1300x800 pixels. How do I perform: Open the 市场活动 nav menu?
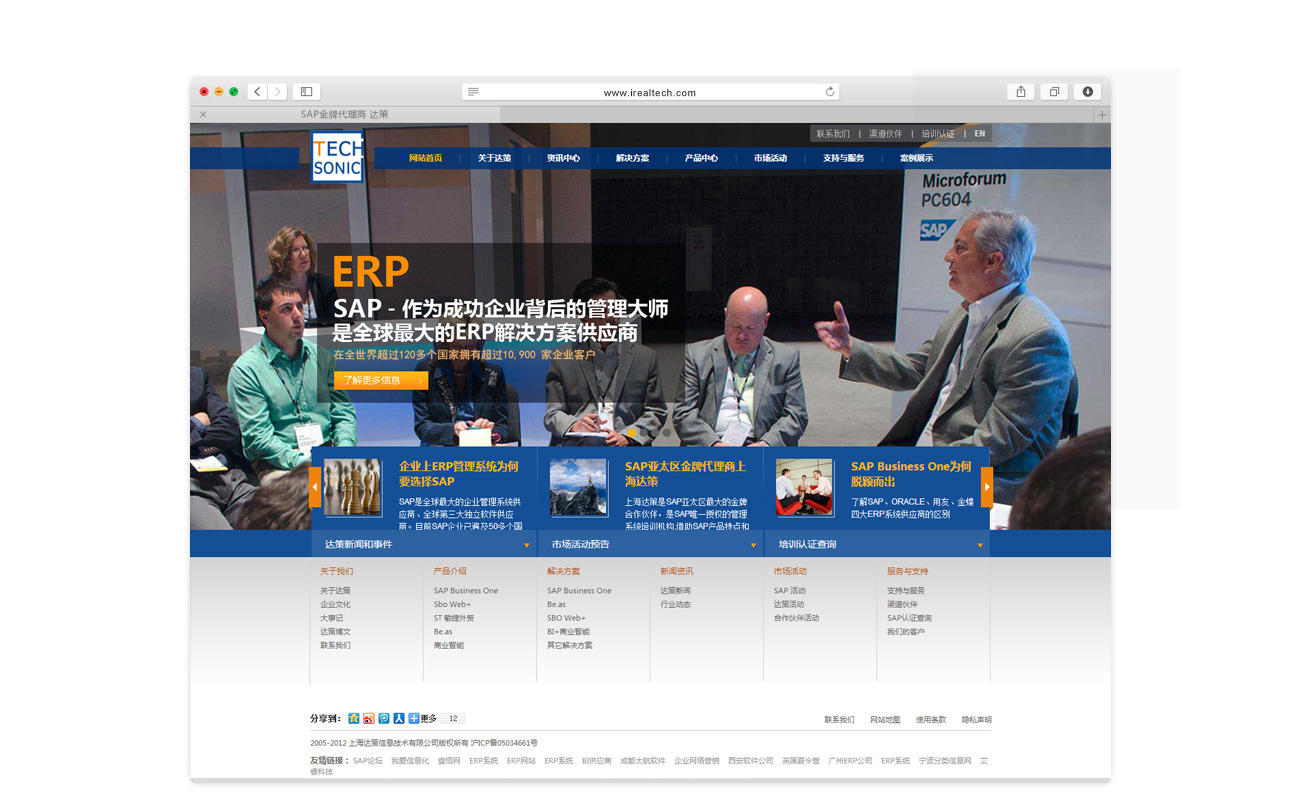pyautogui.click(x=770, y=158)
